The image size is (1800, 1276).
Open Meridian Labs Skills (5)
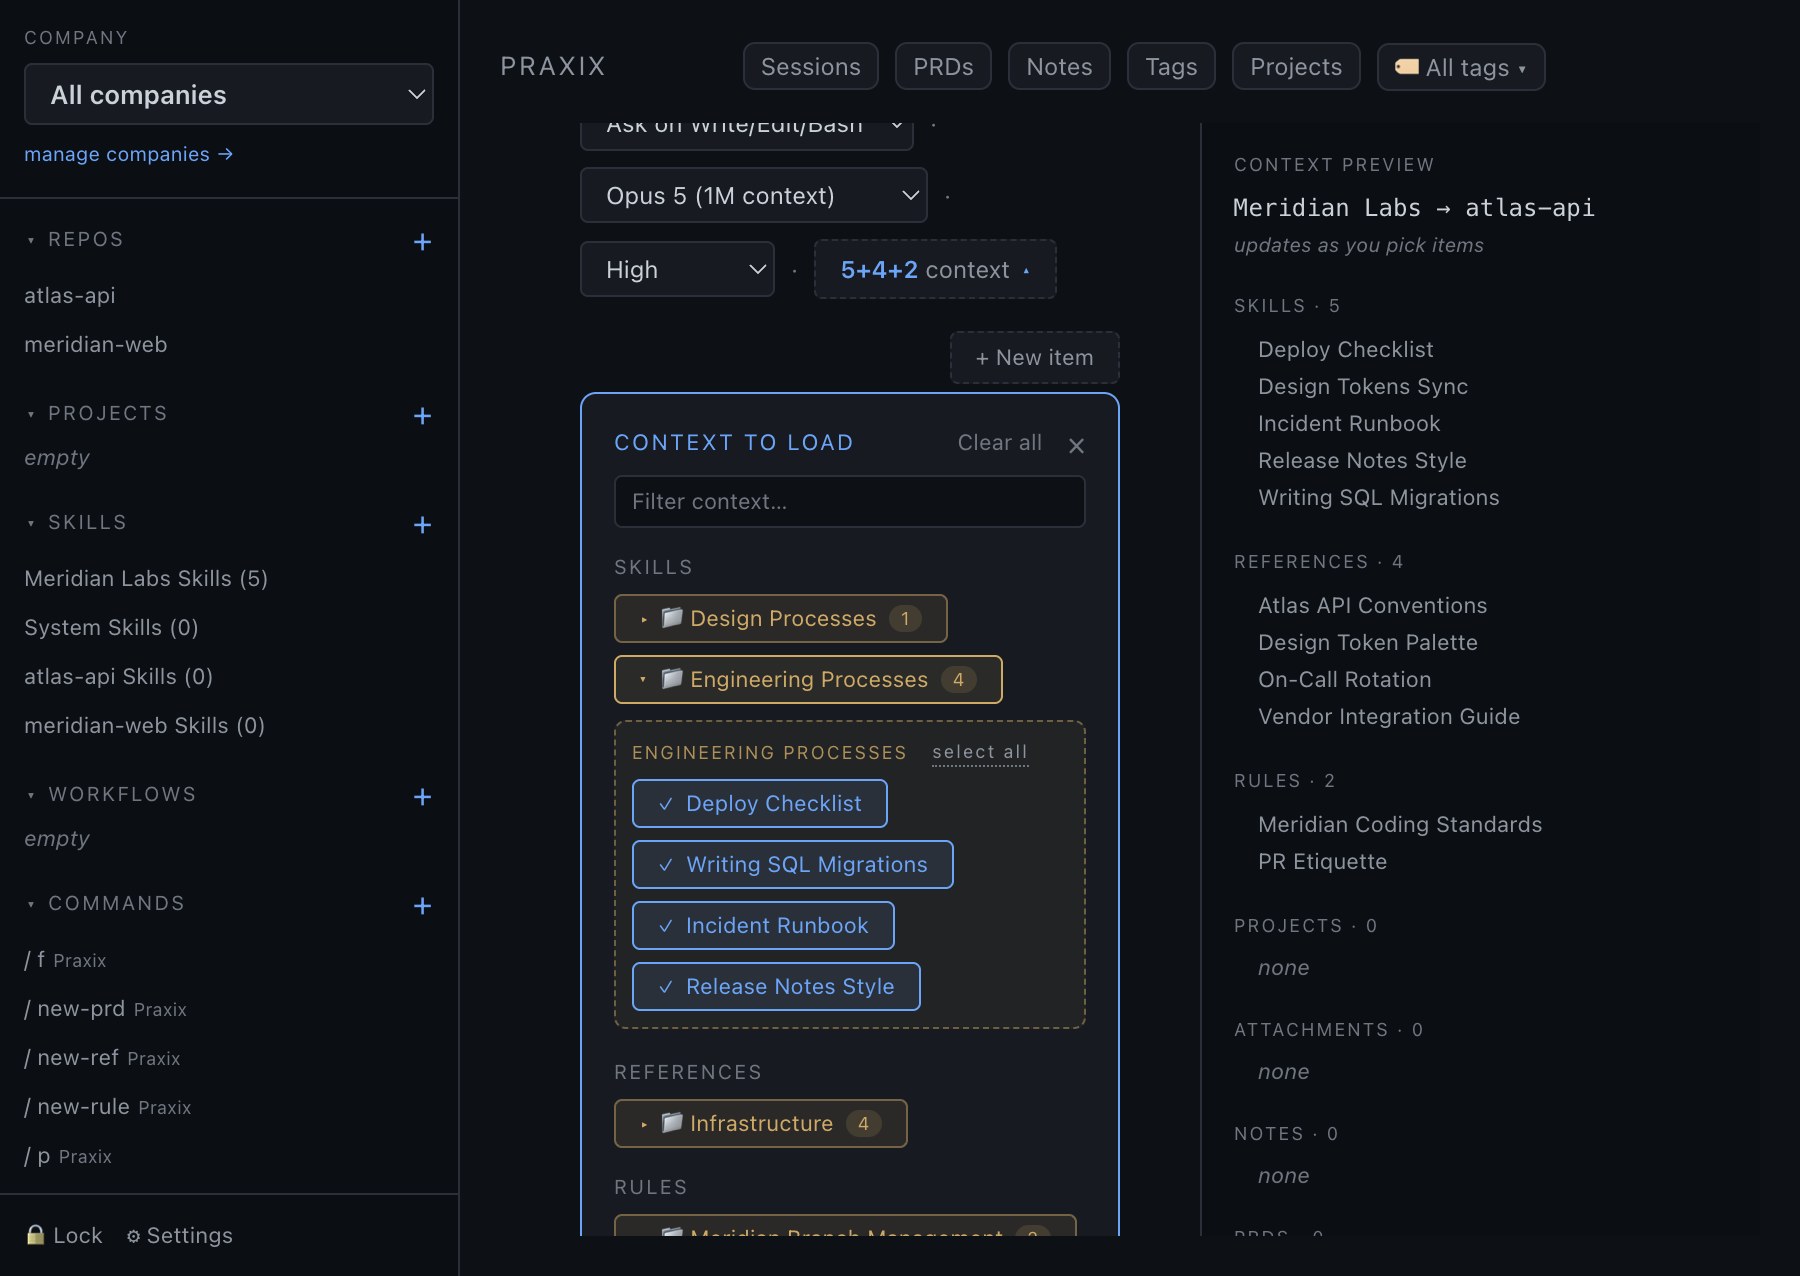pyautogui.click(x=146, y=579)
